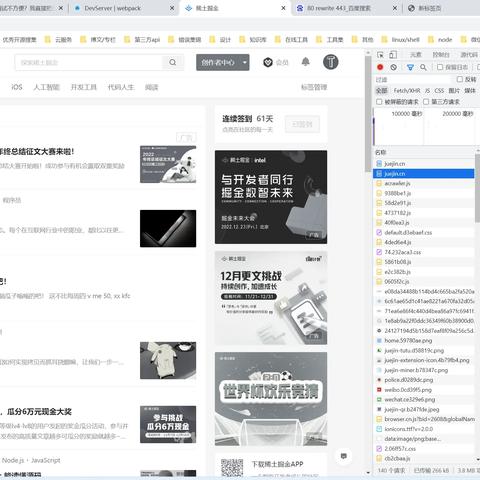This screenshot has width=480, height=480.
Task: Open the feedback chat icon at the page's bottom right
Action: [x=344, y=456]
